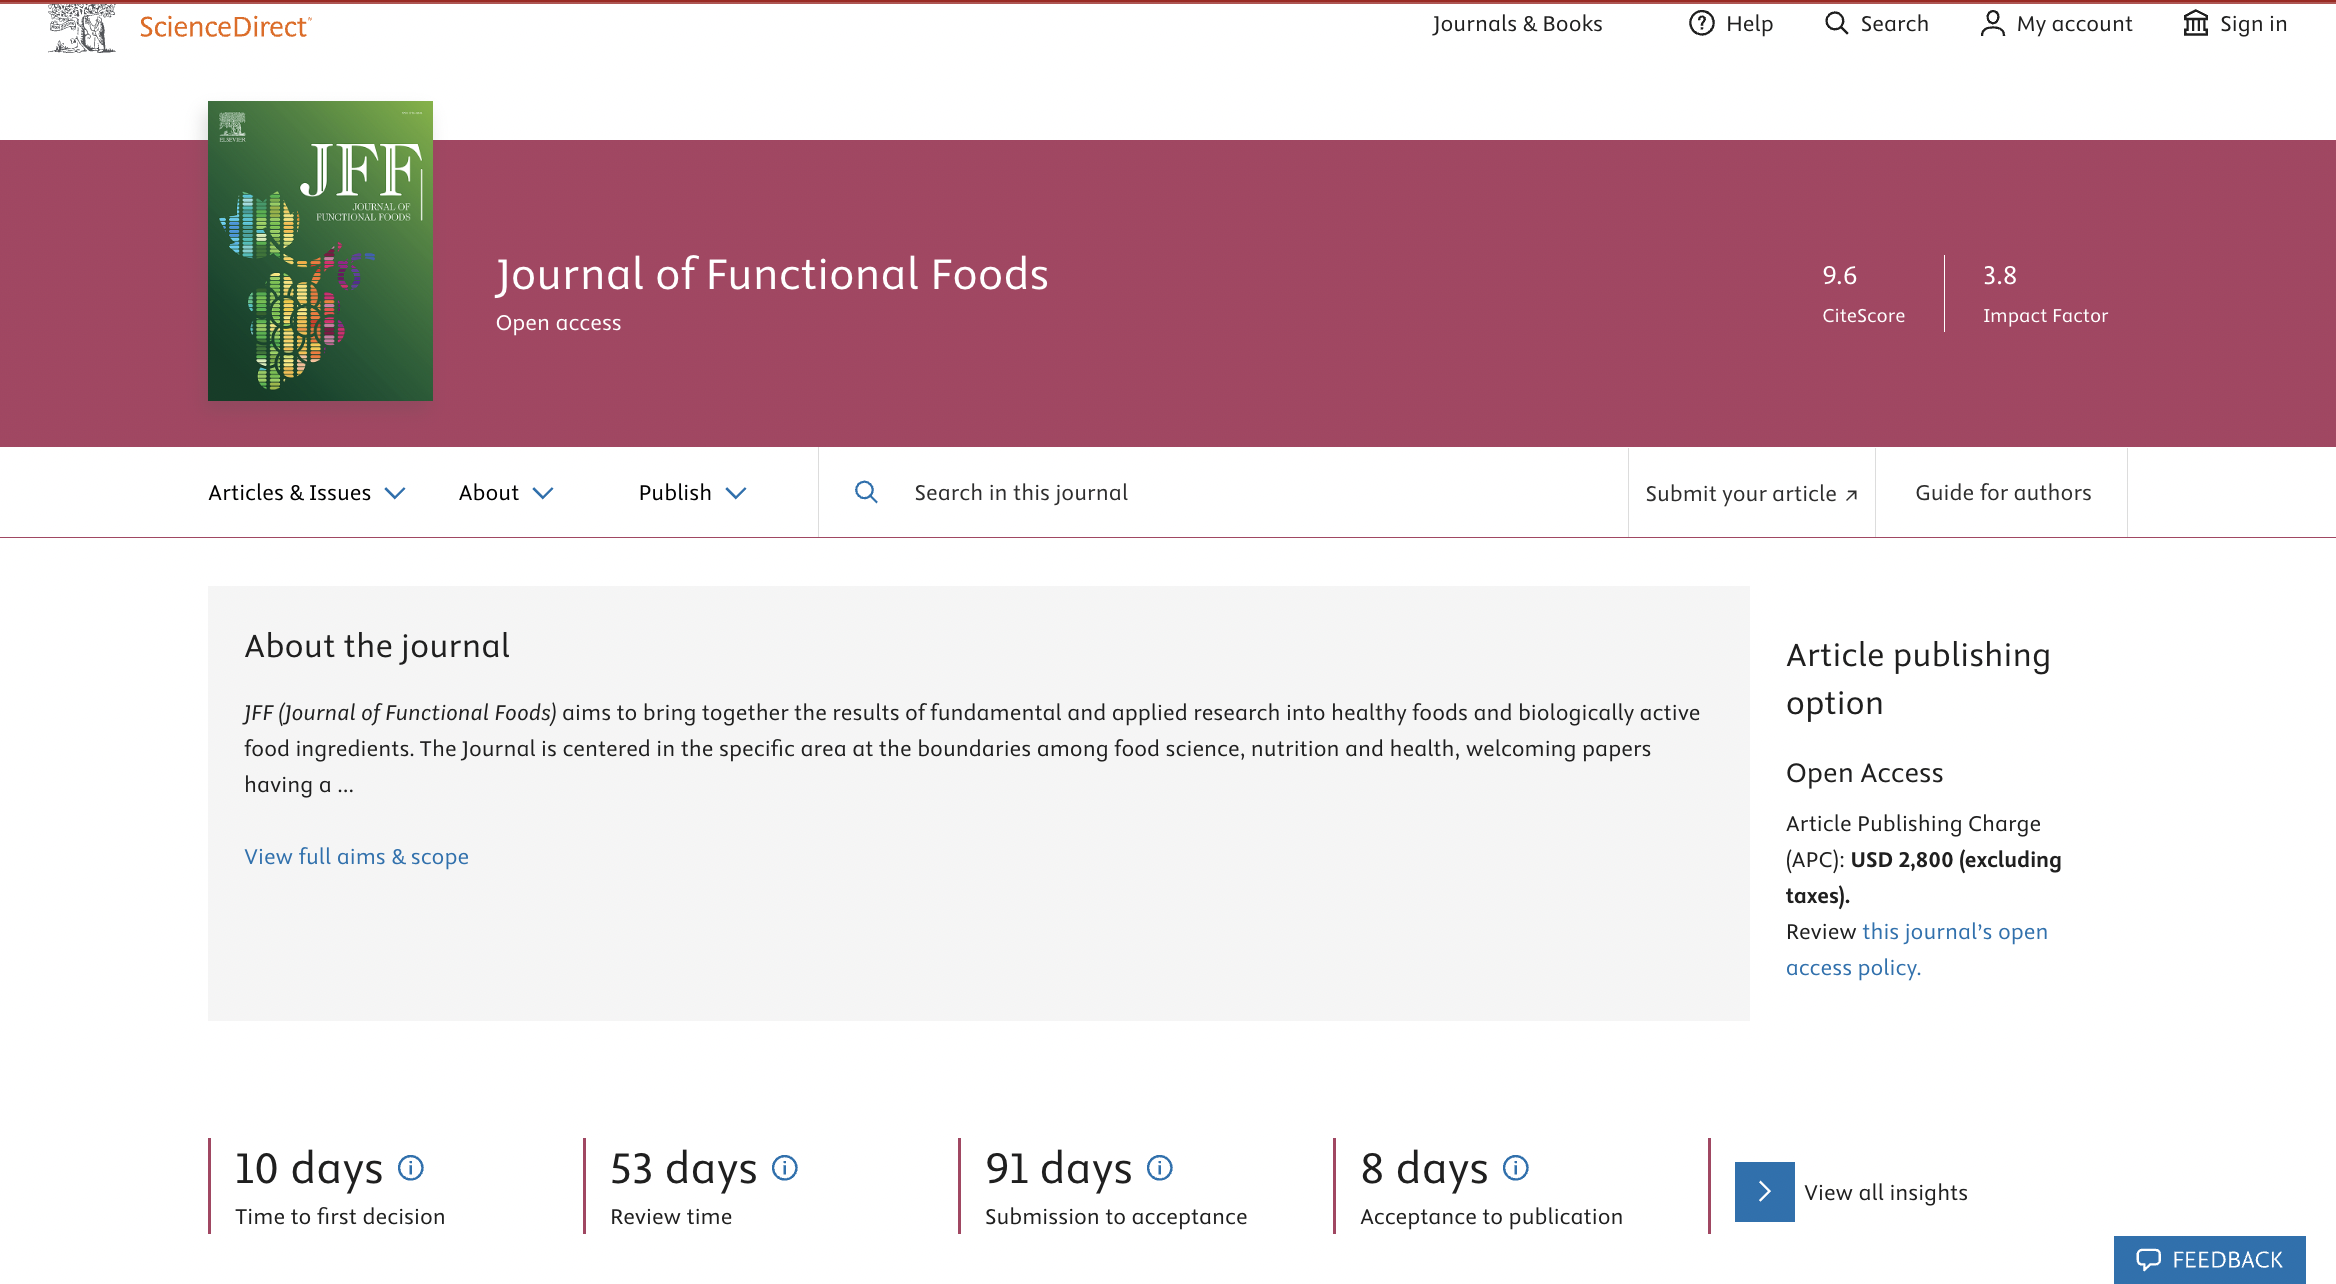The image size is (2336, 1284).
Task: Open Journals & Books menu item
Action: (1517, 24)
